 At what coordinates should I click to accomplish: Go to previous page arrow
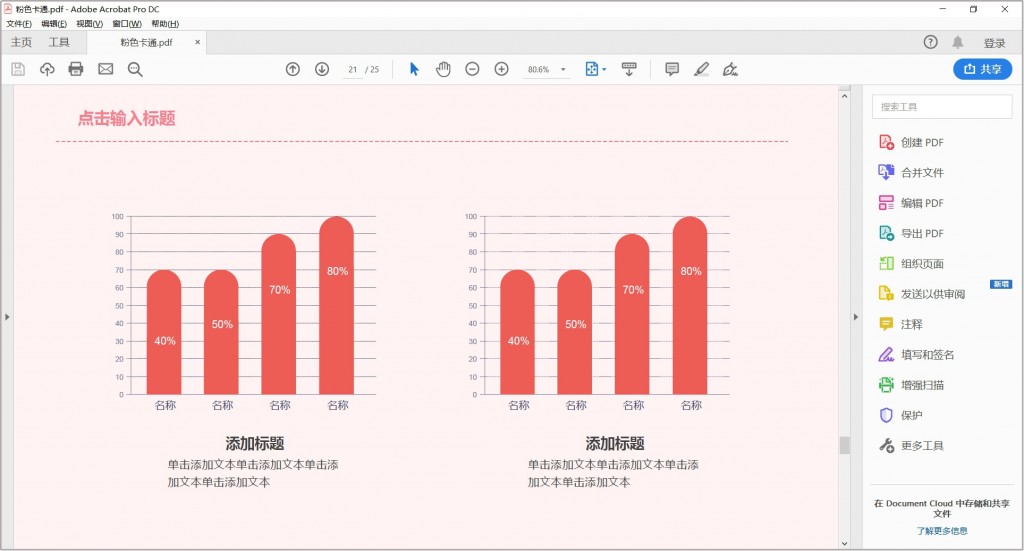pos(293,69)
